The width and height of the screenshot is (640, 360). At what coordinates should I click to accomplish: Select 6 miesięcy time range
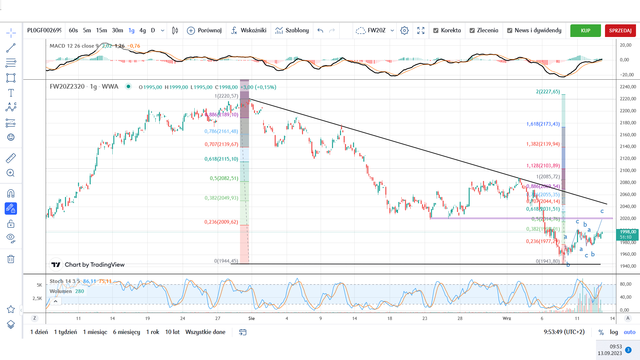(x=126, y=332)
